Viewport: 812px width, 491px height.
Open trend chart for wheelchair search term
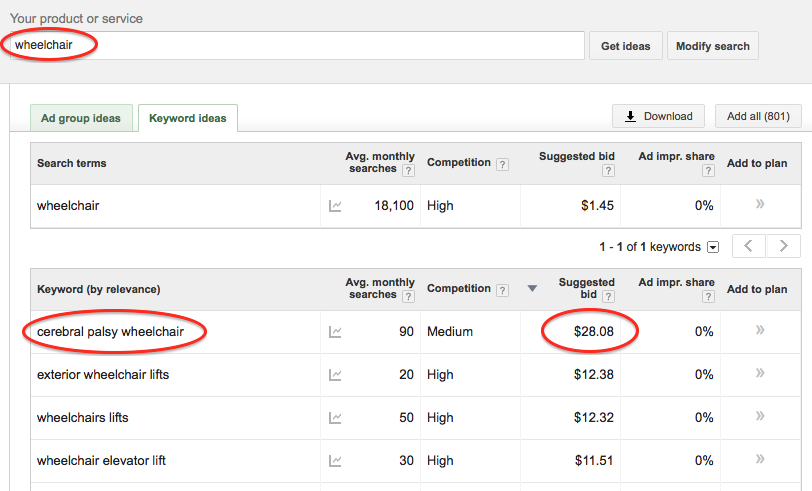[x=335, y=206]
